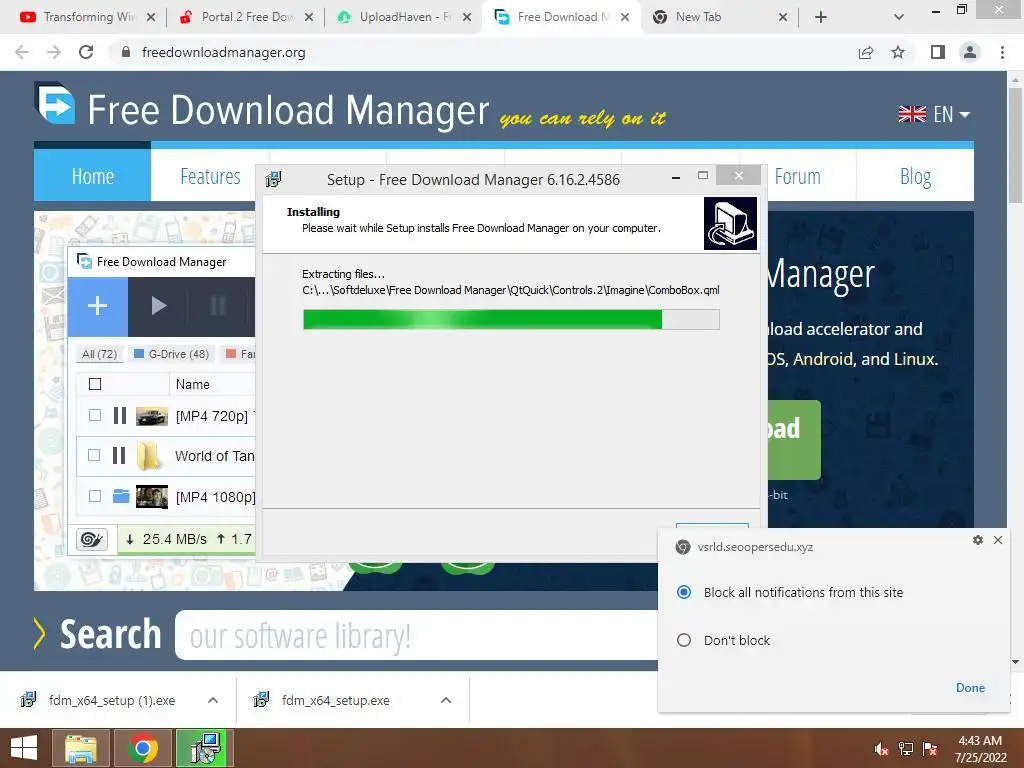Tick the checkbox for the MP4 720p row
The width and height of the screenshot is (1024, 768).
click(x=95, y=415)
